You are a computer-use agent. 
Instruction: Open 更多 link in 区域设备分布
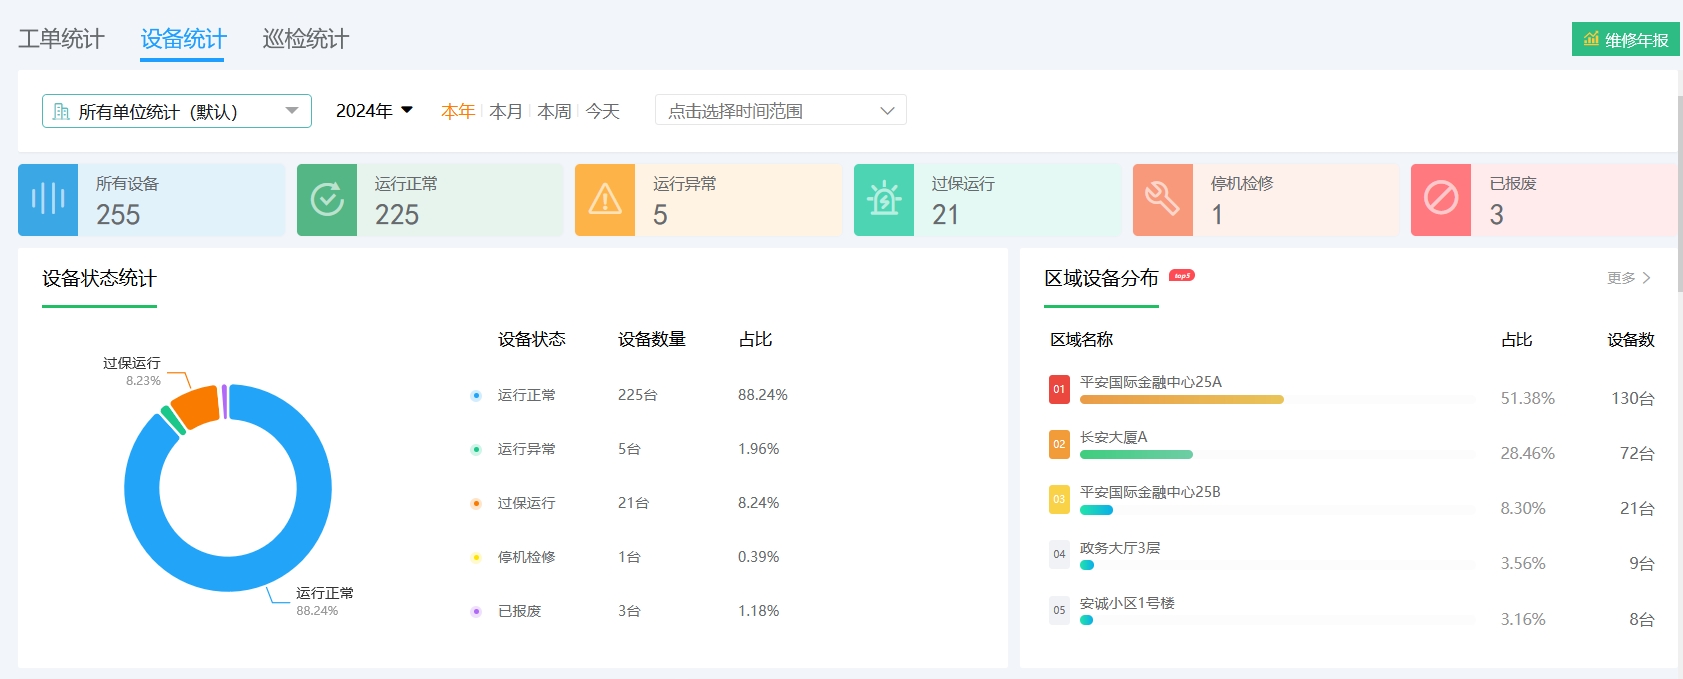tap(1628, 278)
